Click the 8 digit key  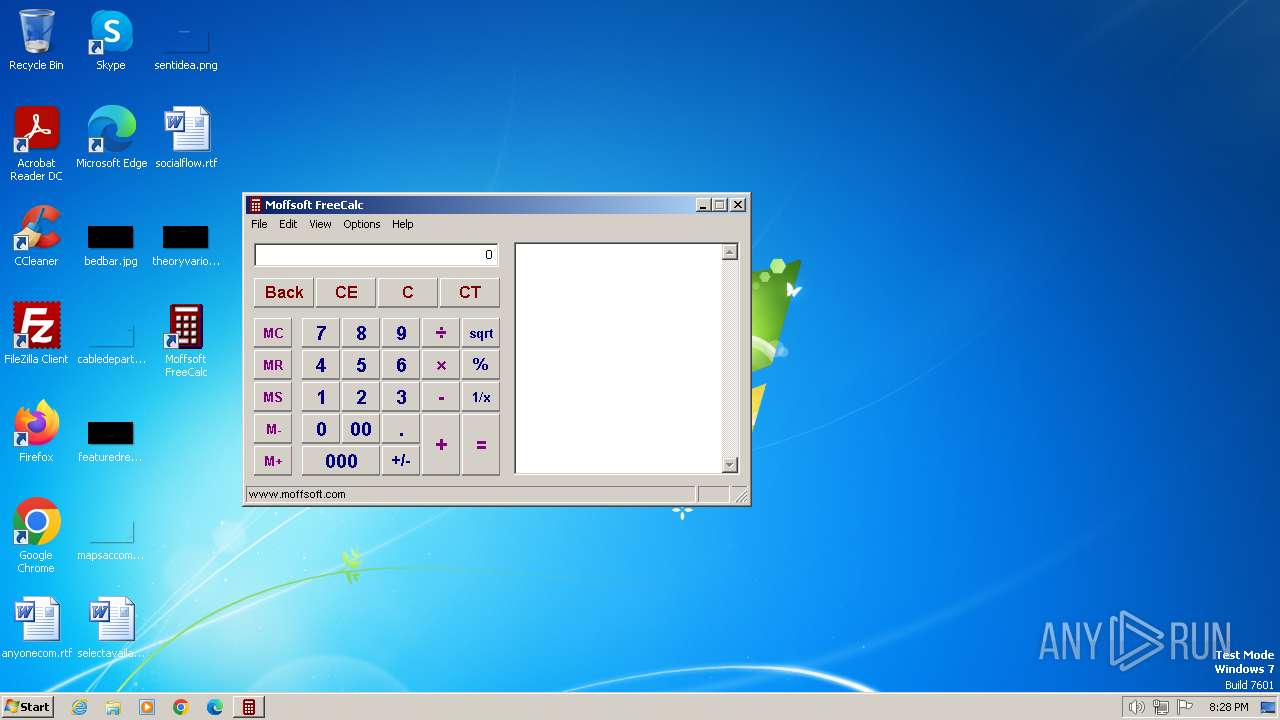click(x=361, y=333)
